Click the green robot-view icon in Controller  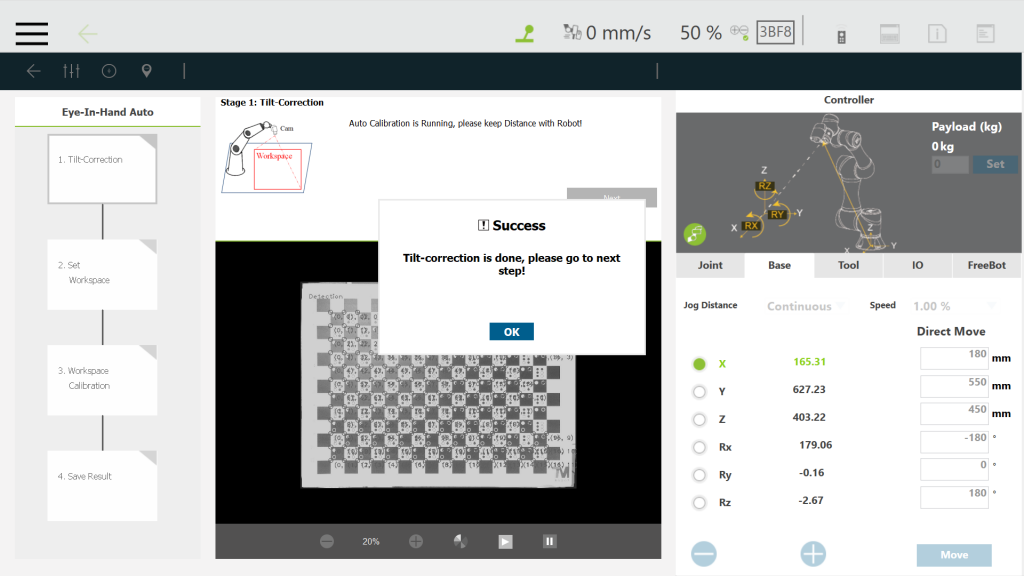[695, 234]
